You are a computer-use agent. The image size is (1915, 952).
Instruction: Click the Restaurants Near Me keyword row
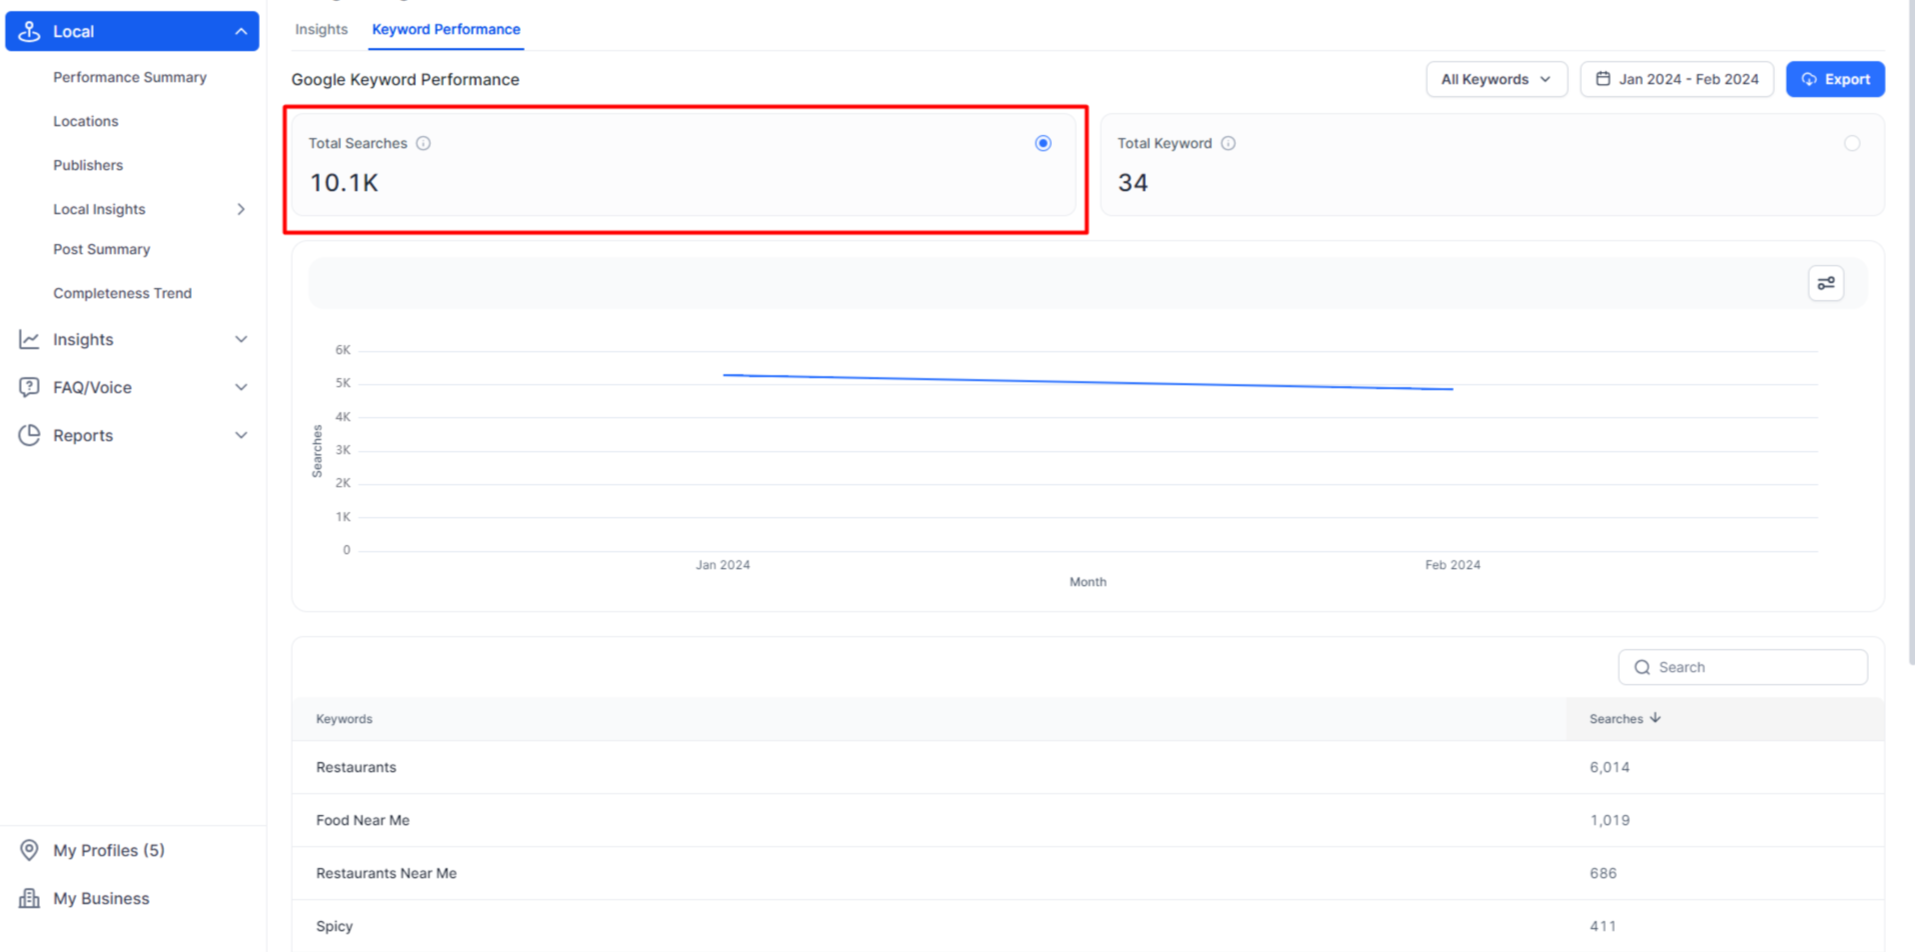pos(1088,873)
